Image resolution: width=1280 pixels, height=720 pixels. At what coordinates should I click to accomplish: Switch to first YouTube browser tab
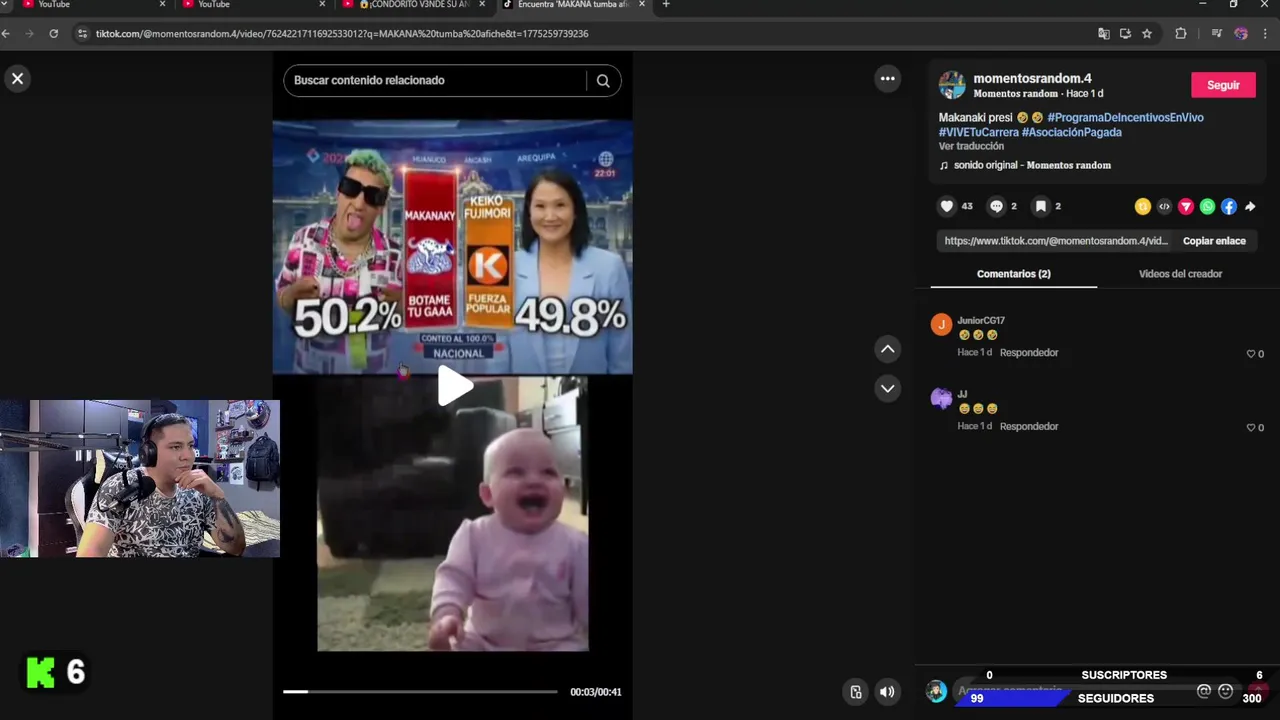tap(90, 5)
